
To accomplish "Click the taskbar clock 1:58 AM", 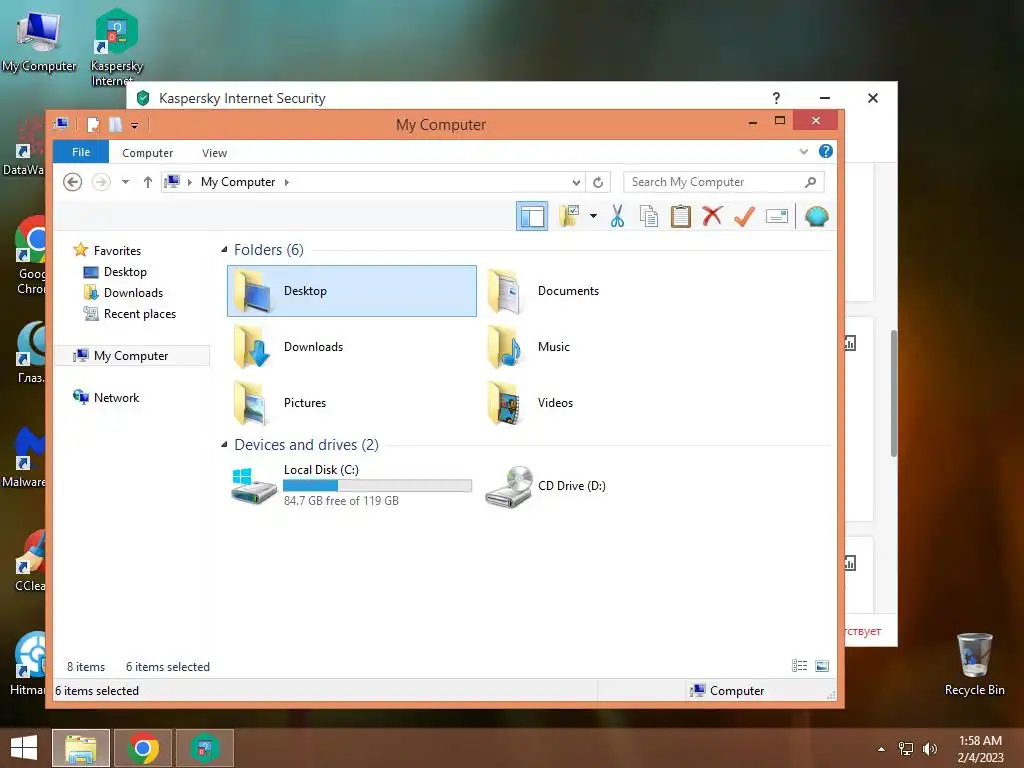I will 980,741.
